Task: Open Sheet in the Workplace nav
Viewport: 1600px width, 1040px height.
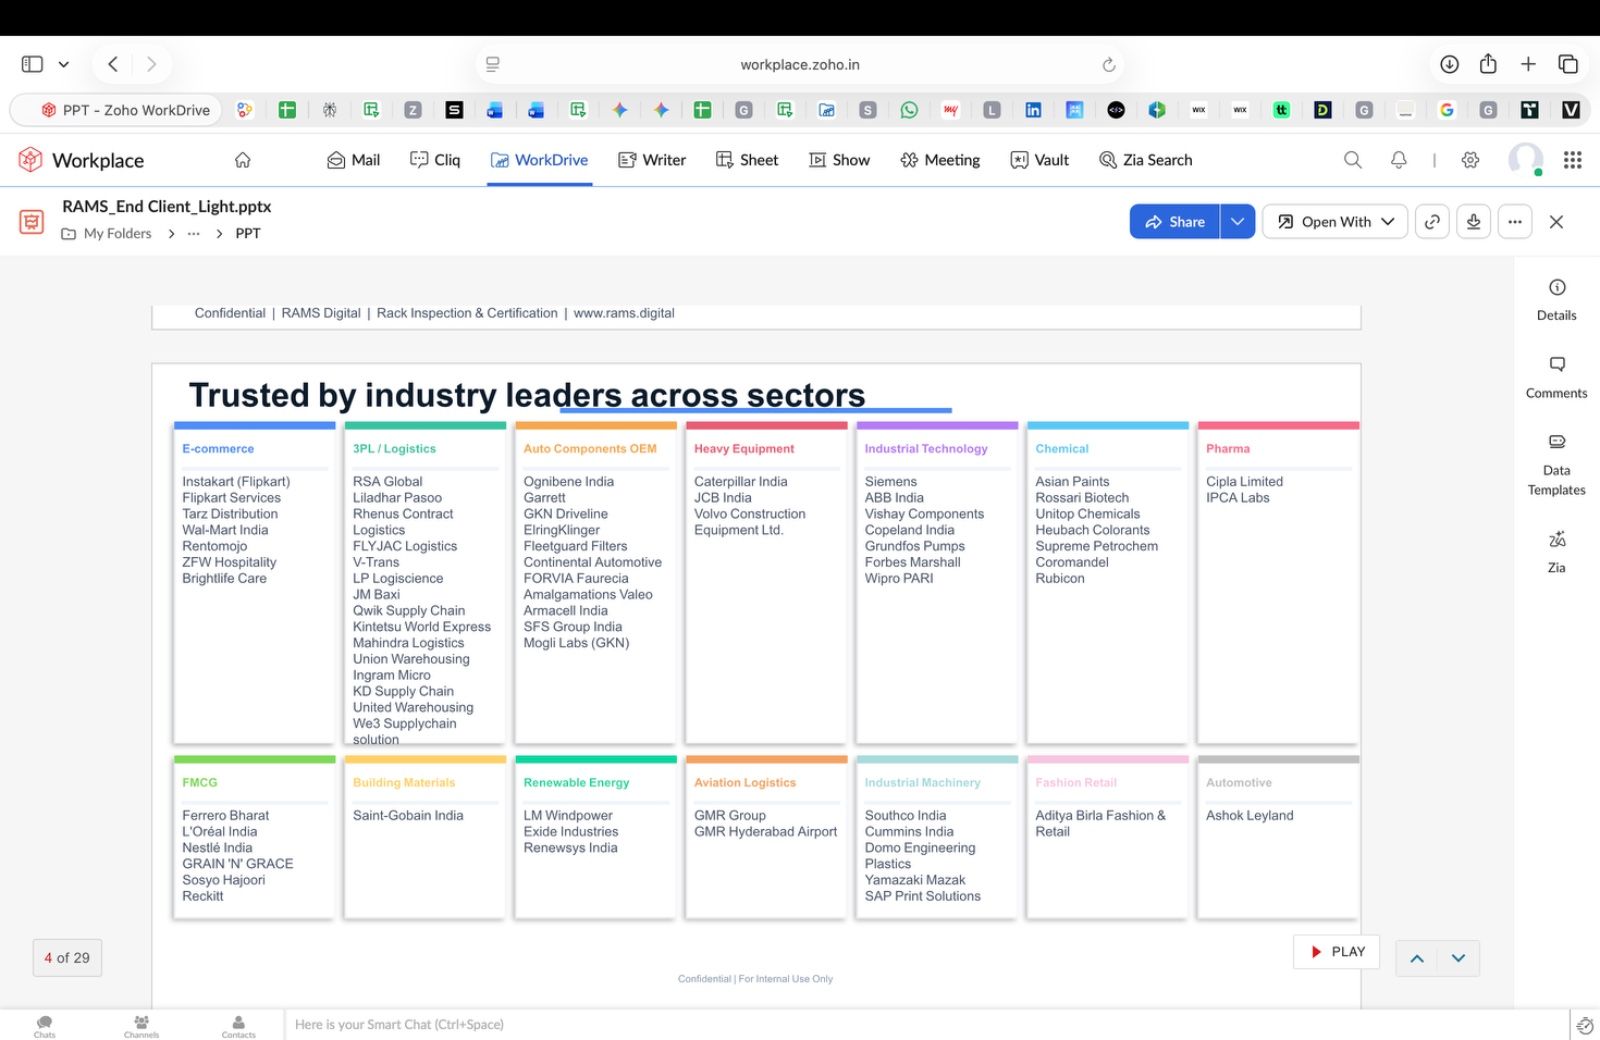Action: point(747,160)
